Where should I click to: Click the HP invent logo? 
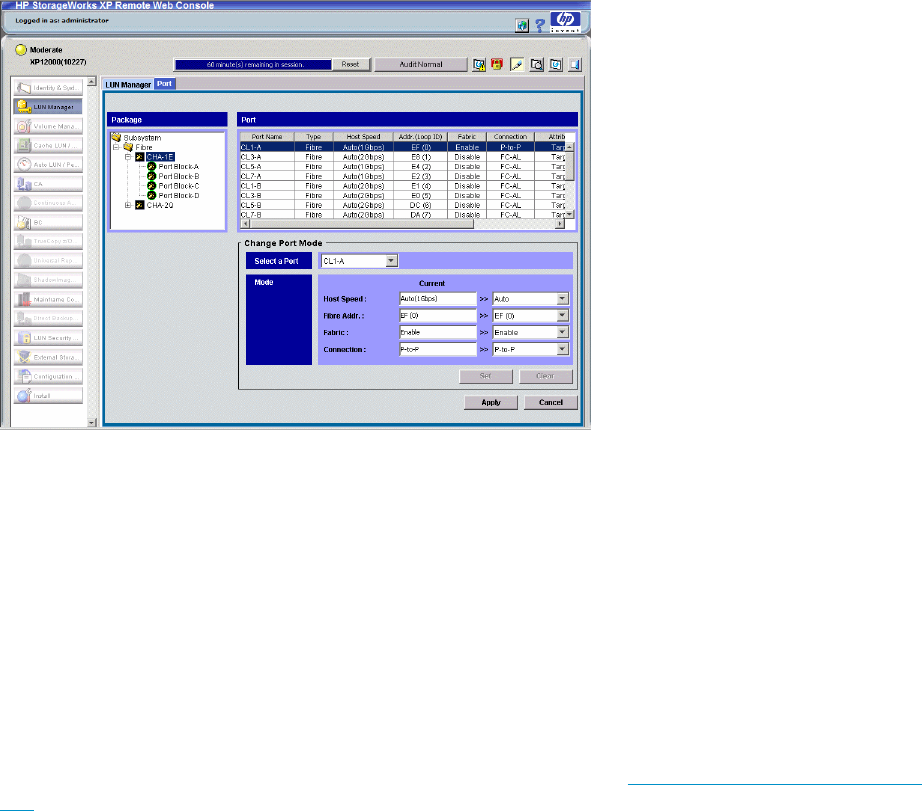coord(565,21)
